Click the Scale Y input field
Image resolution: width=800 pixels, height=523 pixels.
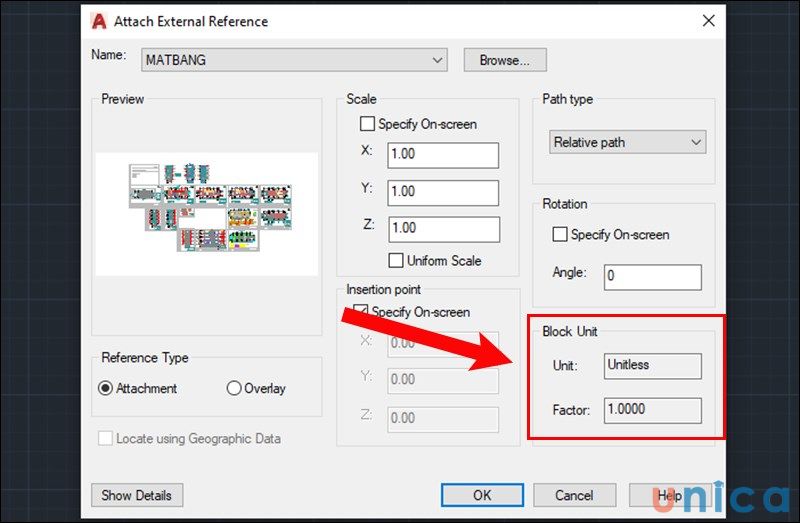pyautogui.click(x=443, y=192)
